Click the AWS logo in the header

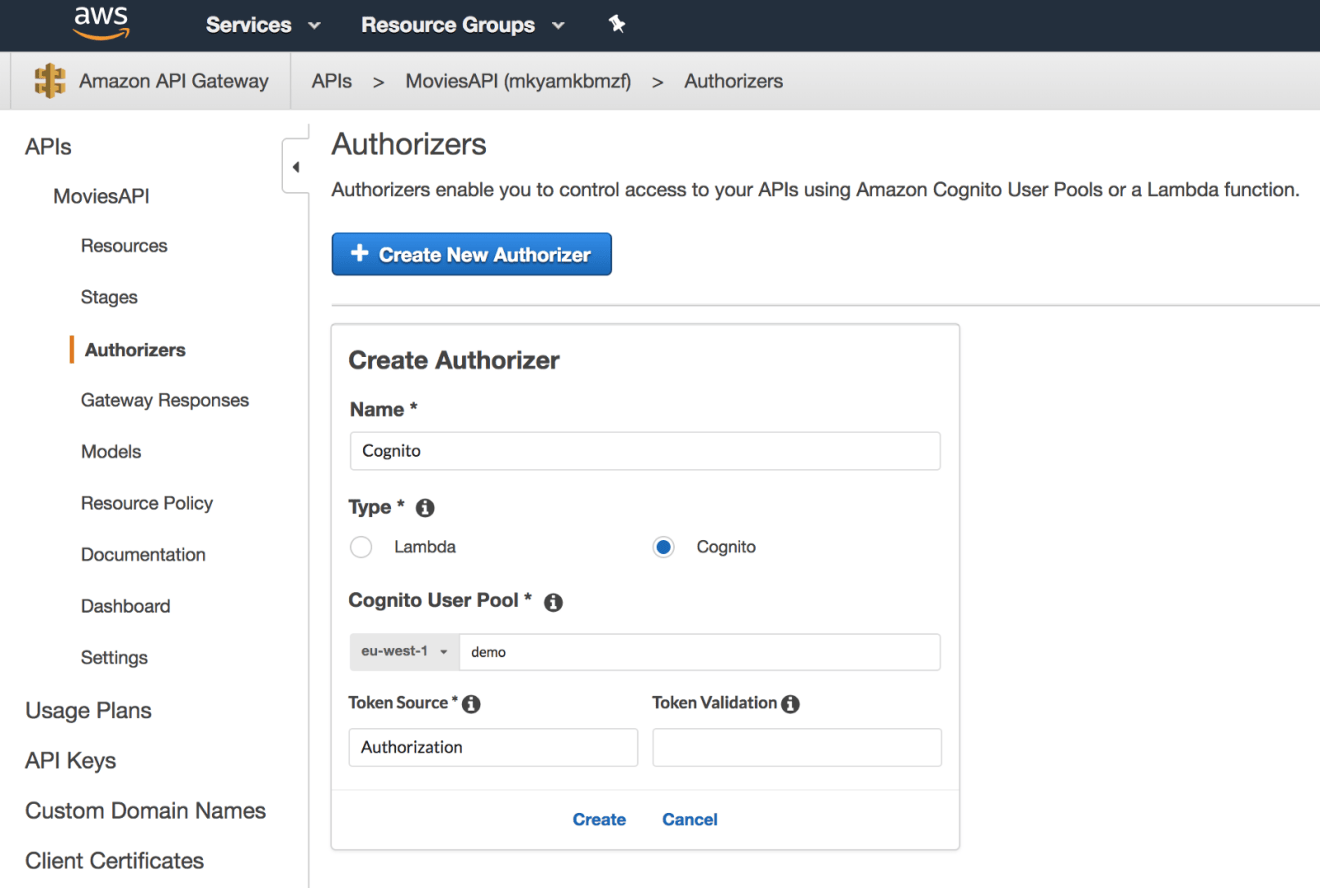coord(101,24)
